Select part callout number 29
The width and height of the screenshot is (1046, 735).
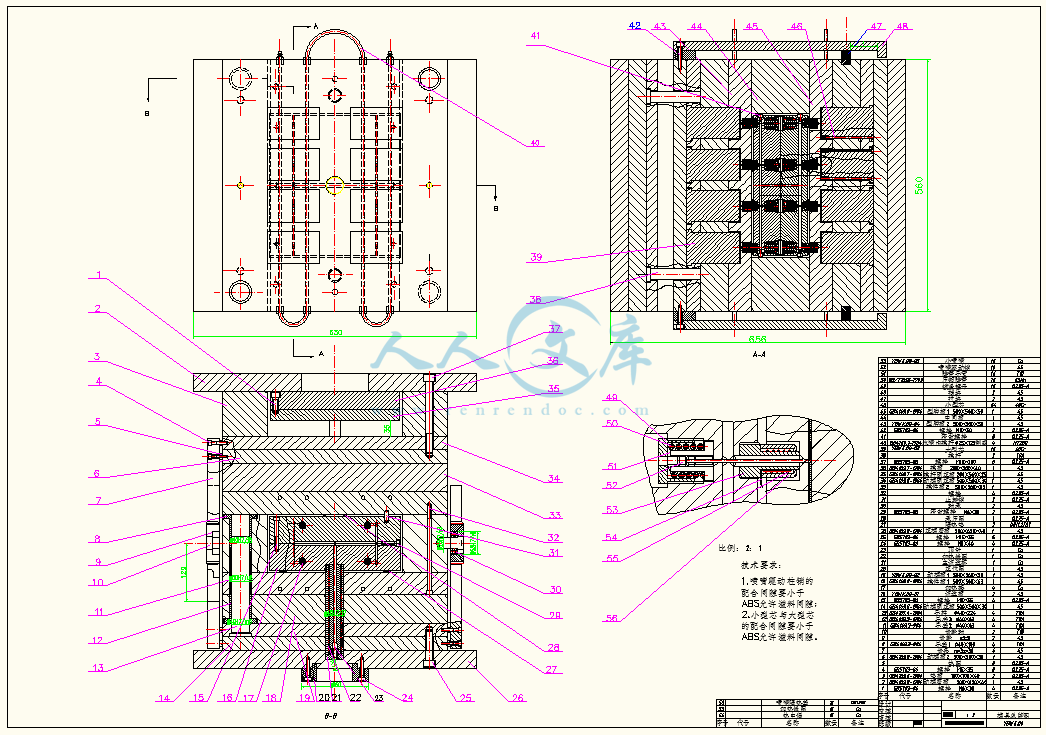554,616
